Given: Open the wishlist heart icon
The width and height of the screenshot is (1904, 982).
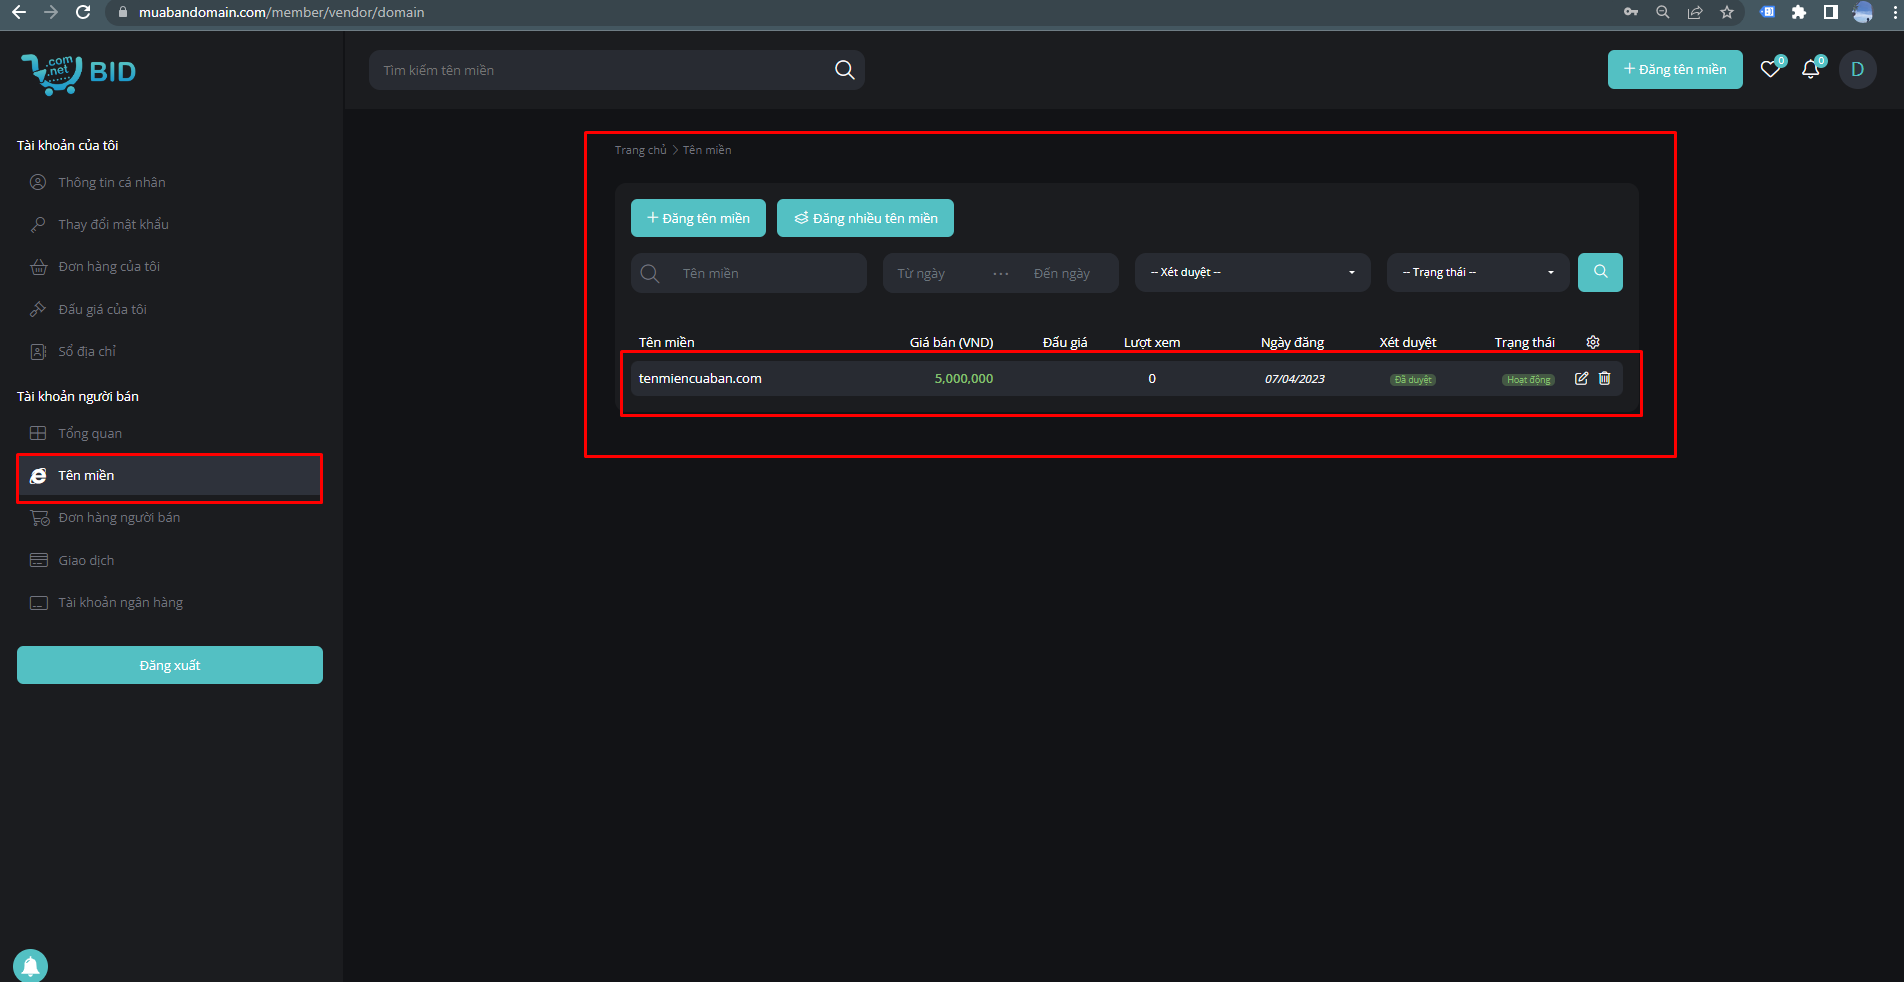Looking at the screenshot, I should 1770,70.
